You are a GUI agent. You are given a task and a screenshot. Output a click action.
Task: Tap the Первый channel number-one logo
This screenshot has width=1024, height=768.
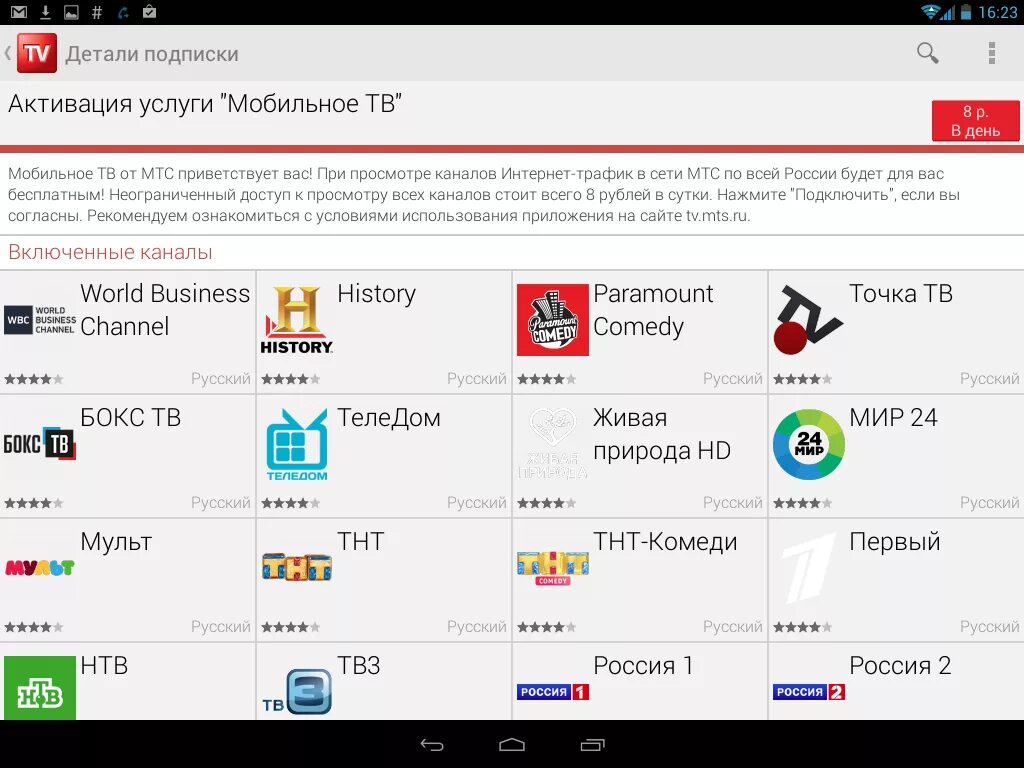[x=808, y=567]
